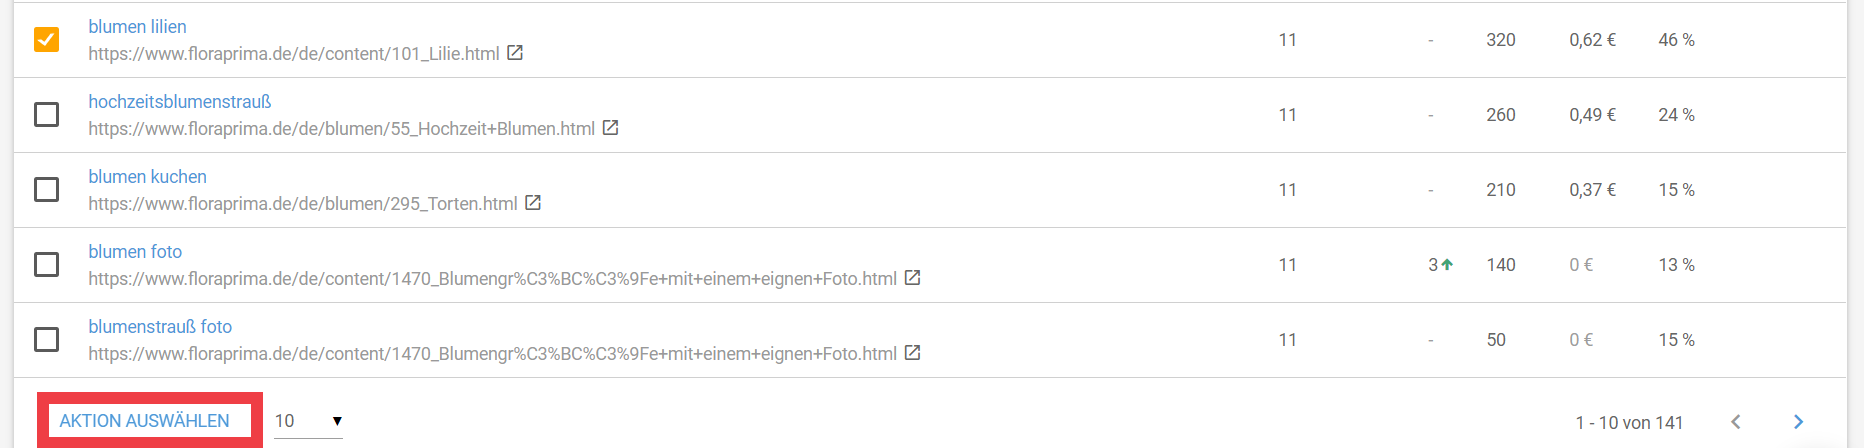Open the blumenstrauß foto keyword link
Screen dimensions: 1864x448
click(x=160, y=327)
